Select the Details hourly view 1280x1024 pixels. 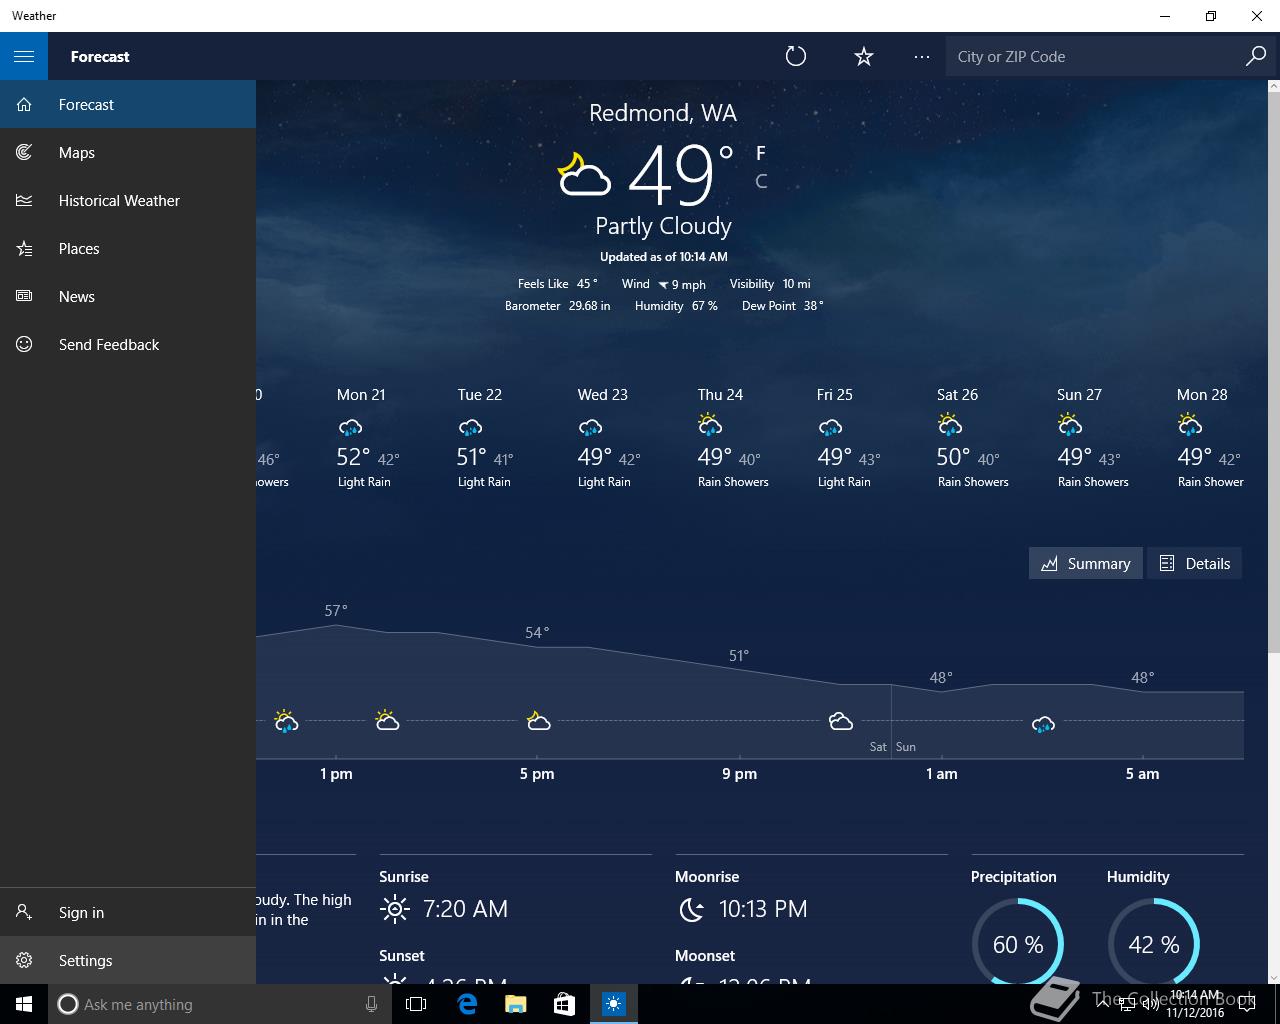[x=1195, y=563]
